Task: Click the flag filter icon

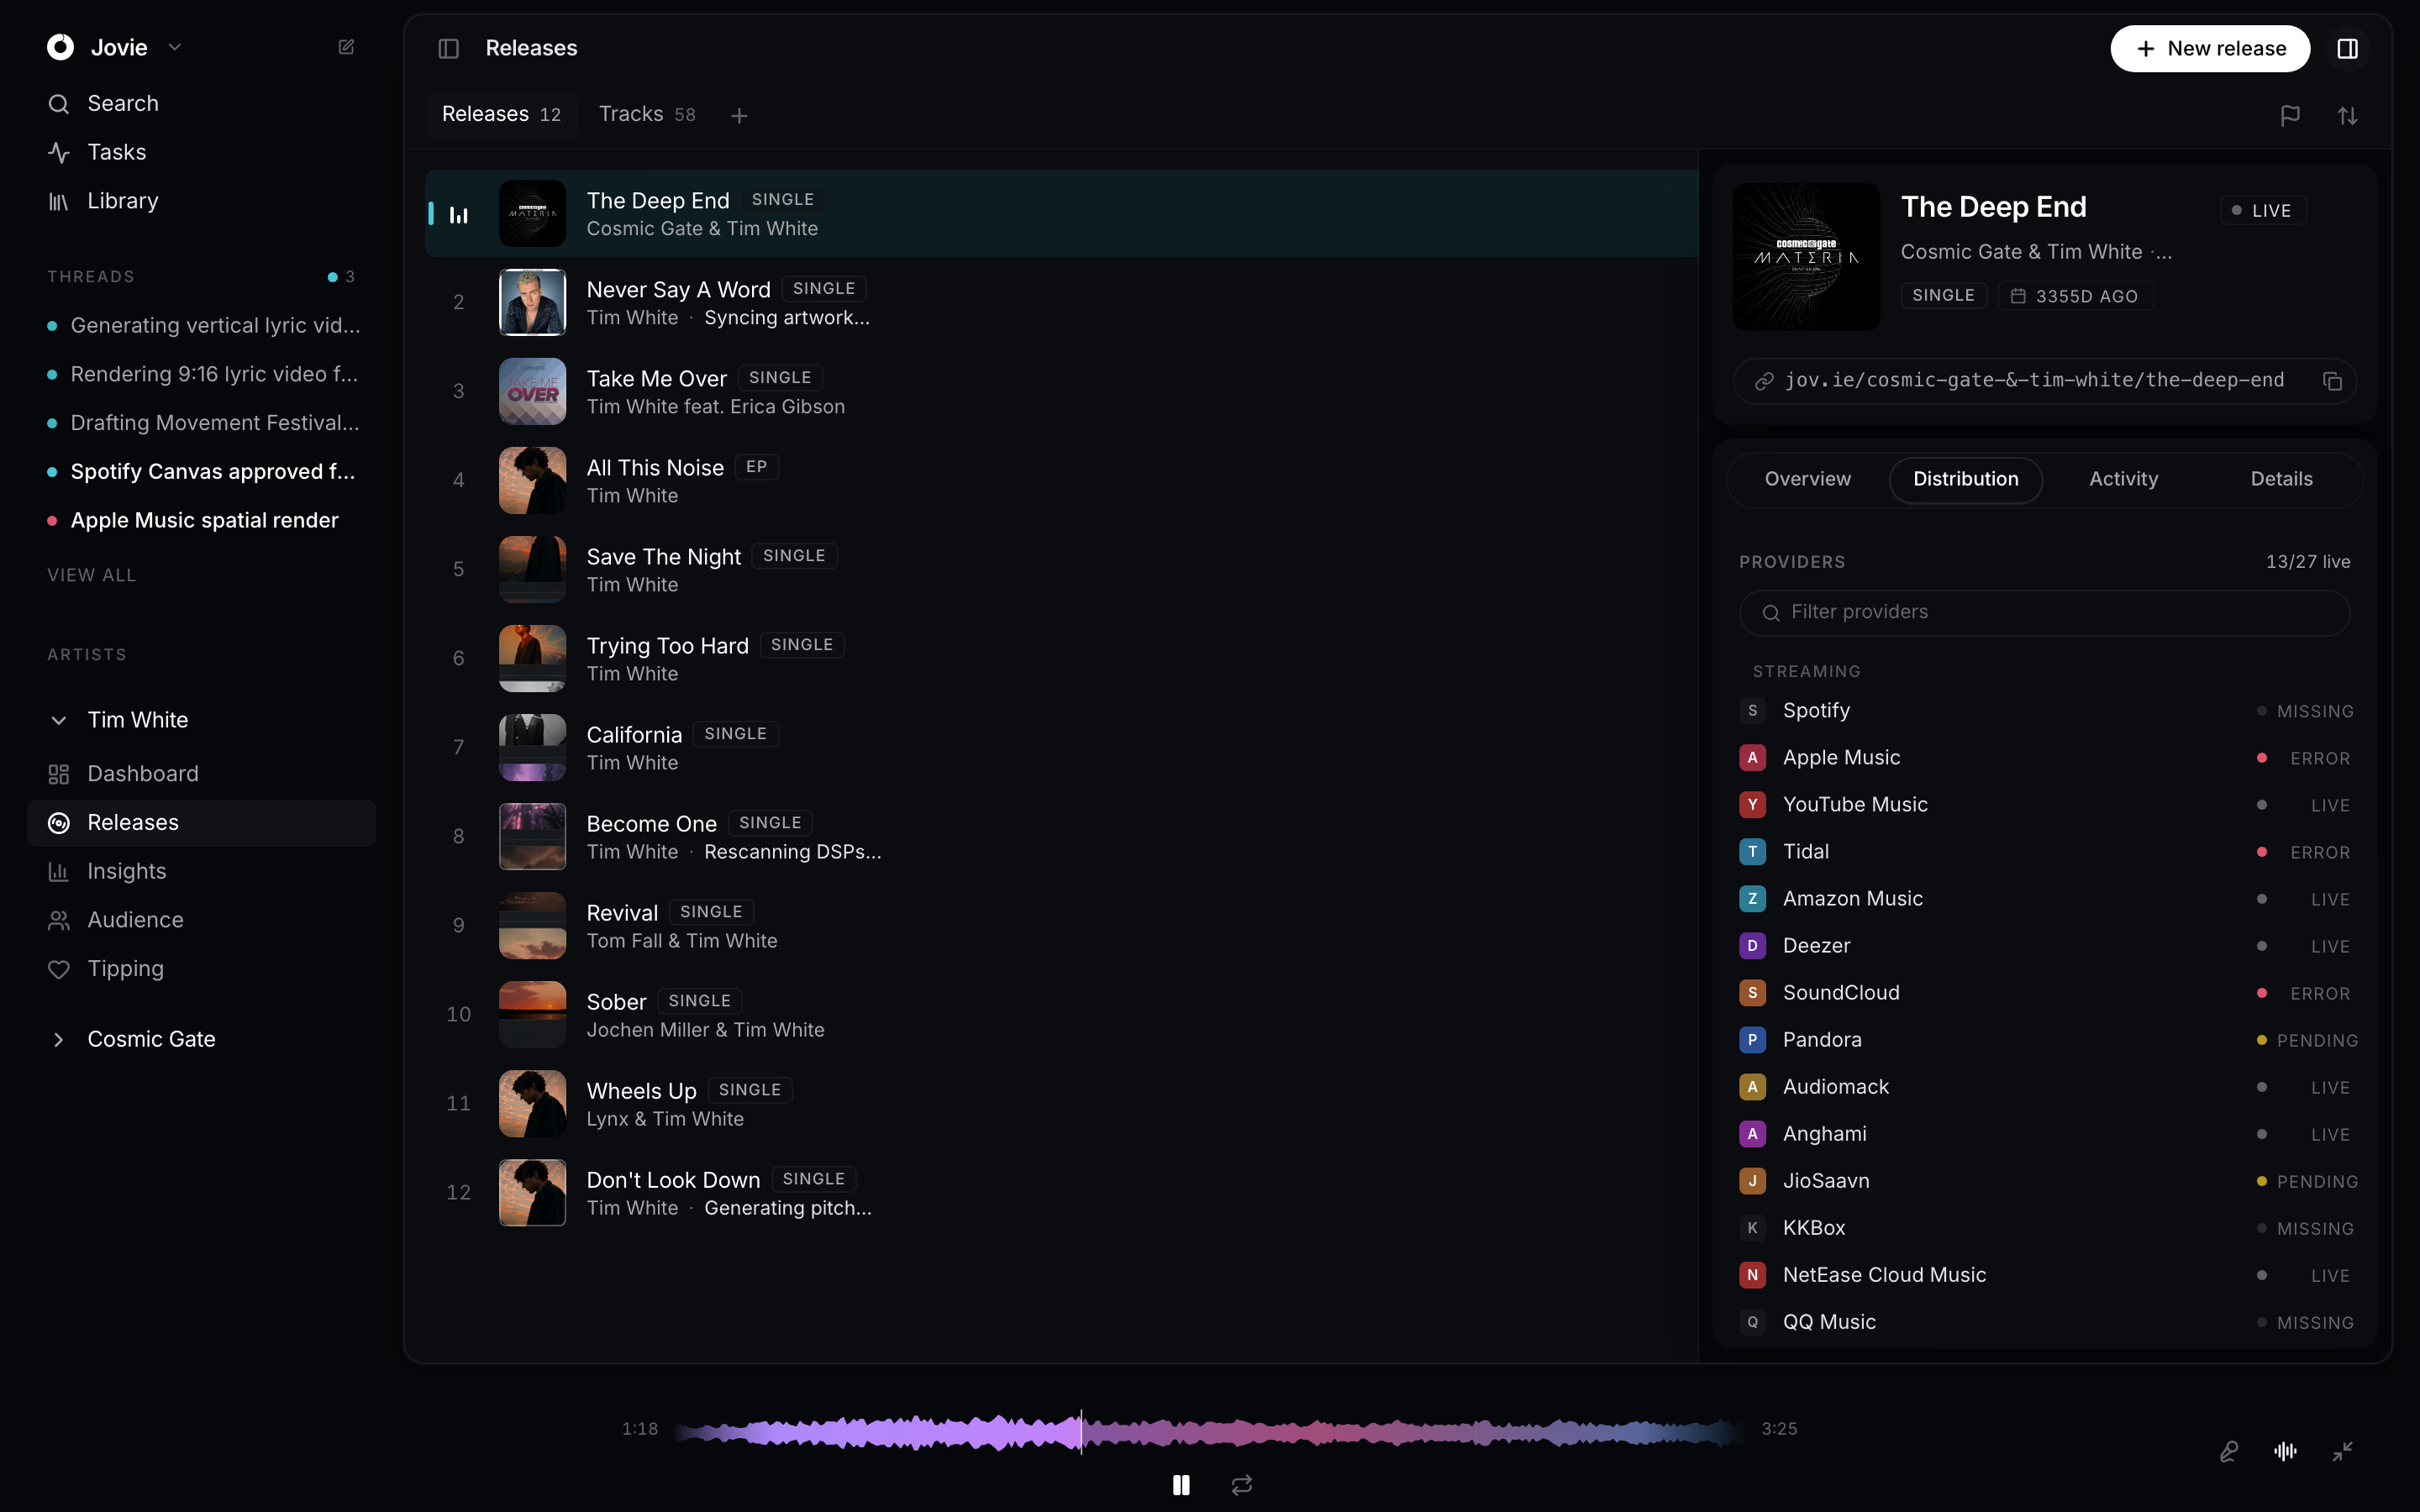Action: coord(2290,116)
